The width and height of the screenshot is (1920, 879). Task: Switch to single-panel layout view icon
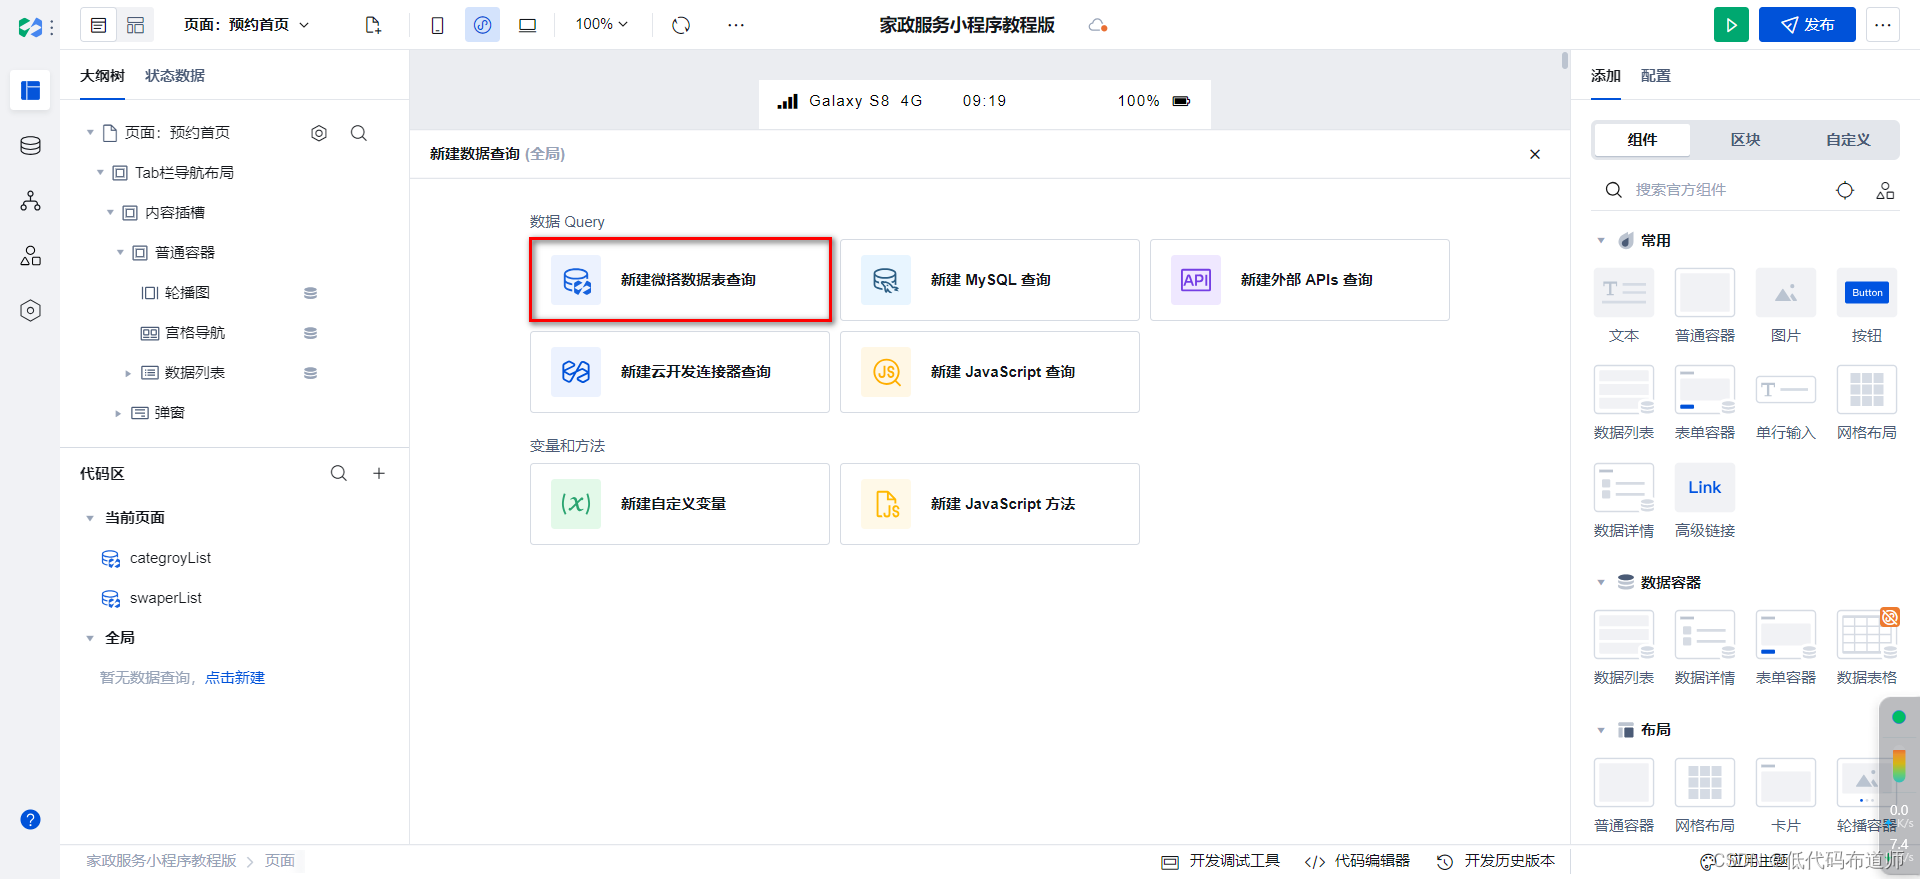(x=98, y=25)
